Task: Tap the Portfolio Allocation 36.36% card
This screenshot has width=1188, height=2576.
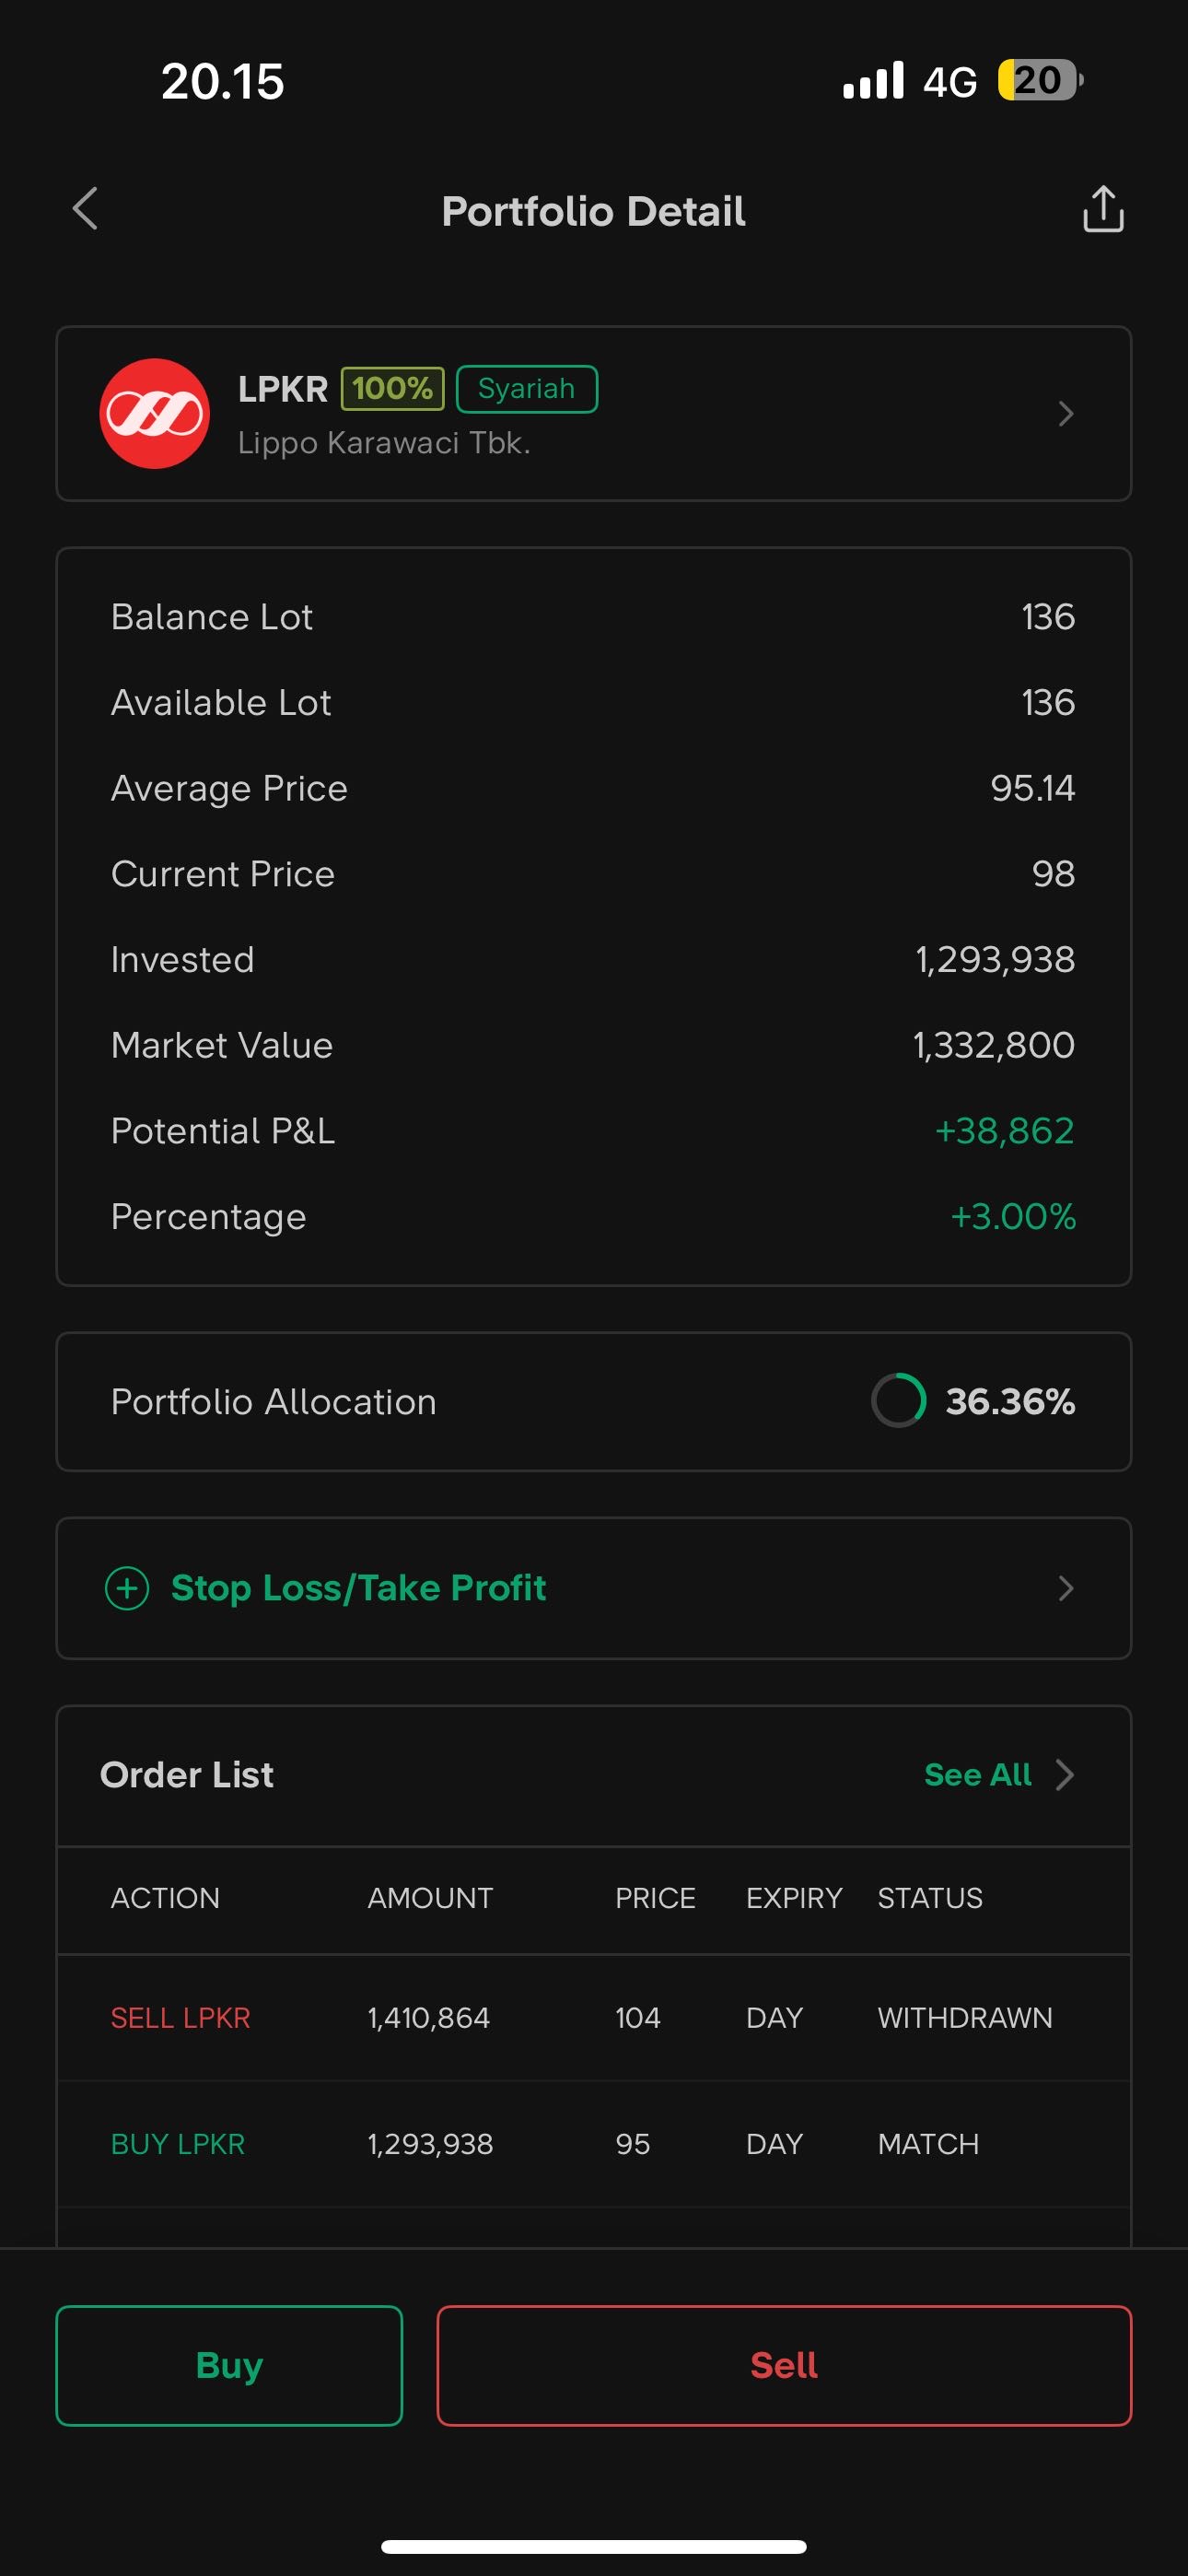Action: coord(593,1401)
